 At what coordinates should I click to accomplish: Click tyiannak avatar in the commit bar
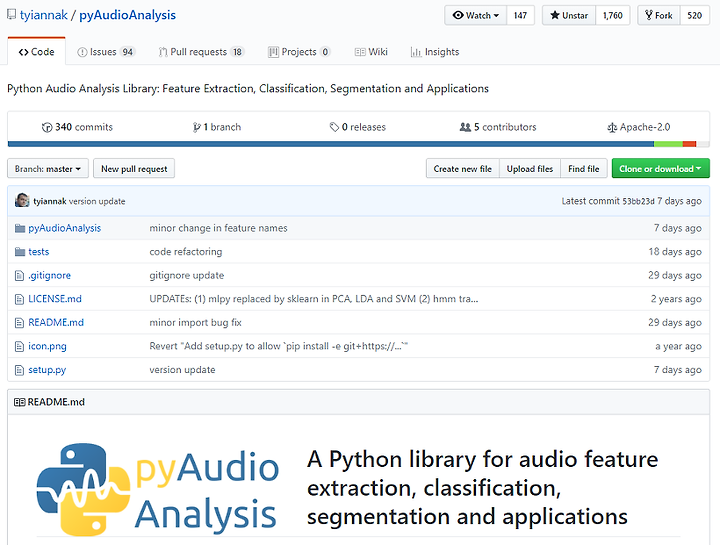pos(22,201)
